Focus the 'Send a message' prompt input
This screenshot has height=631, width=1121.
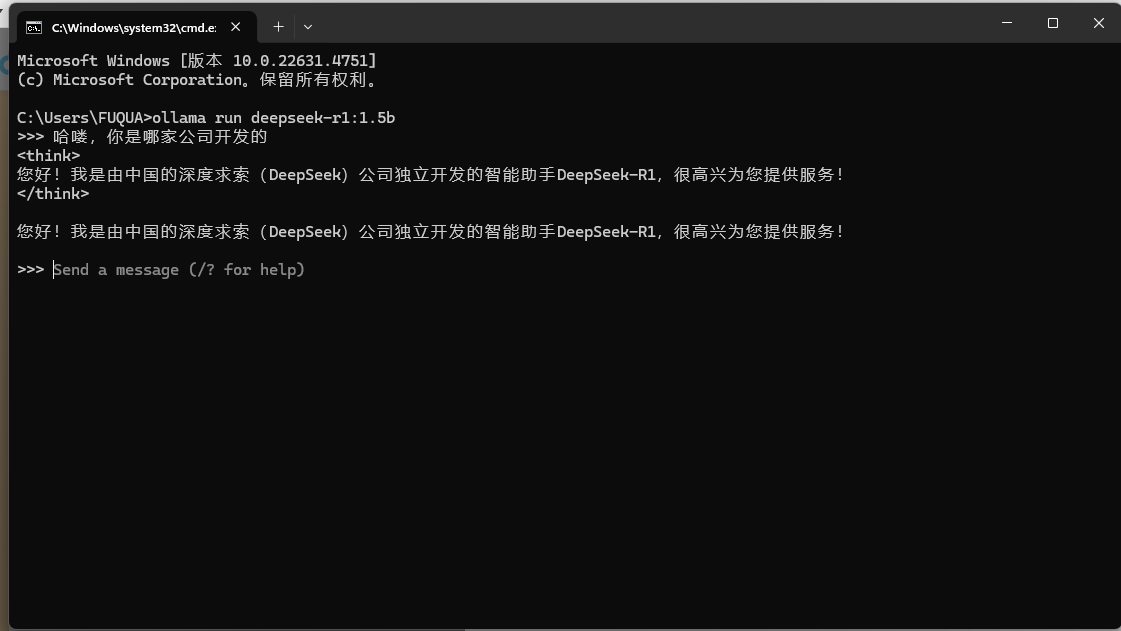179,269
